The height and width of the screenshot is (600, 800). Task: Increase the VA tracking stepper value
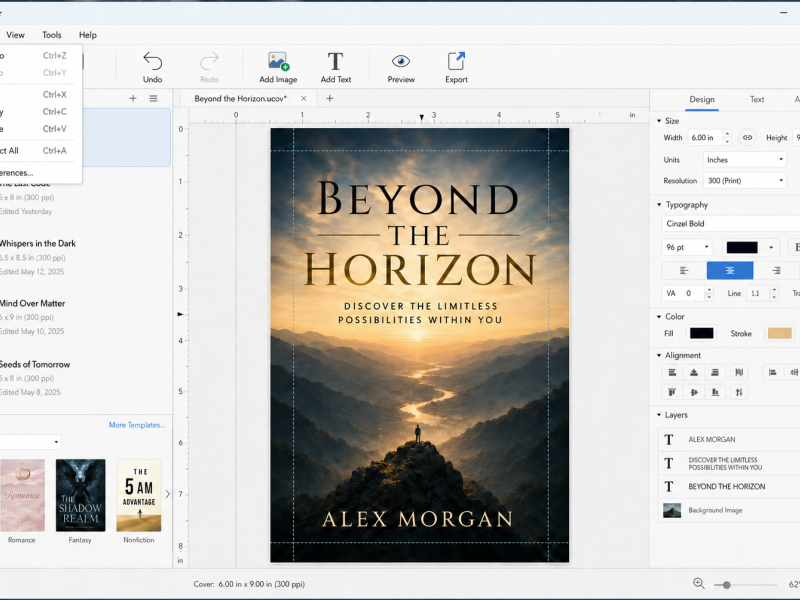click(x=709, y=290)
